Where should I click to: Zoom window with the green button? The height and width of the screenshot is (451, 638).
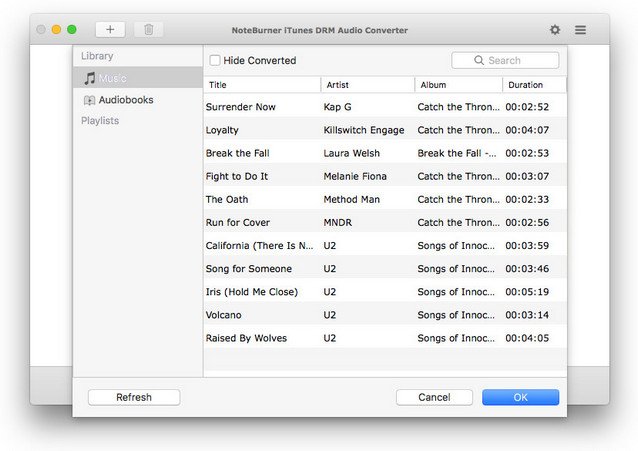click(x=72, y=30)
